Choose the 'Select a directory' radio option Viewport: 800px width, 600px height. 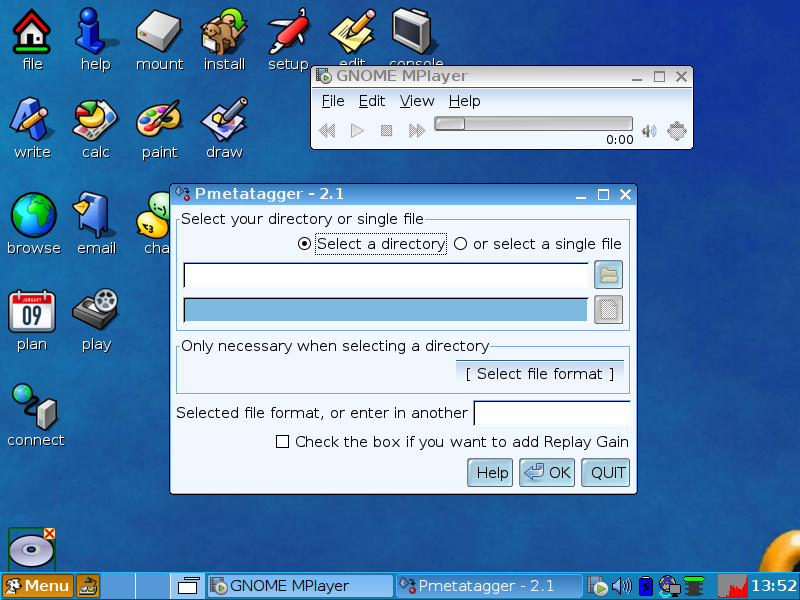click(304, 244)
